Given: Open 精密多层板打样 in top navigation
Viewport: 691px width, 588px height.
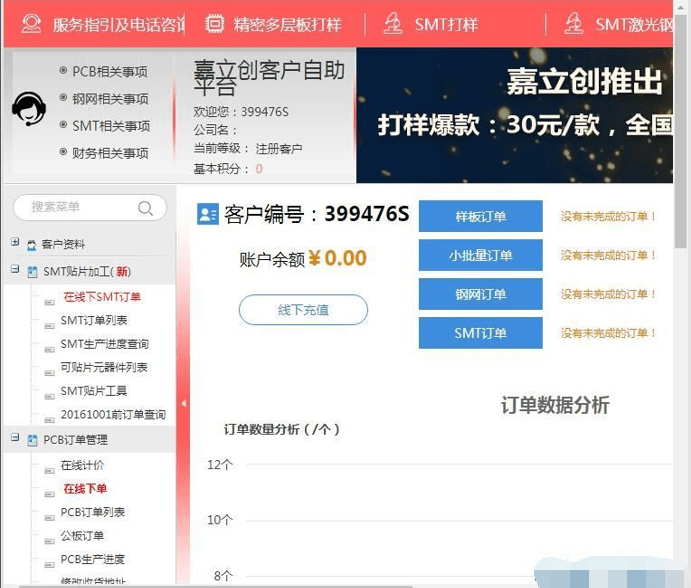Looking at the screenshot, I should pyautogui.click(x=288, y=25).
